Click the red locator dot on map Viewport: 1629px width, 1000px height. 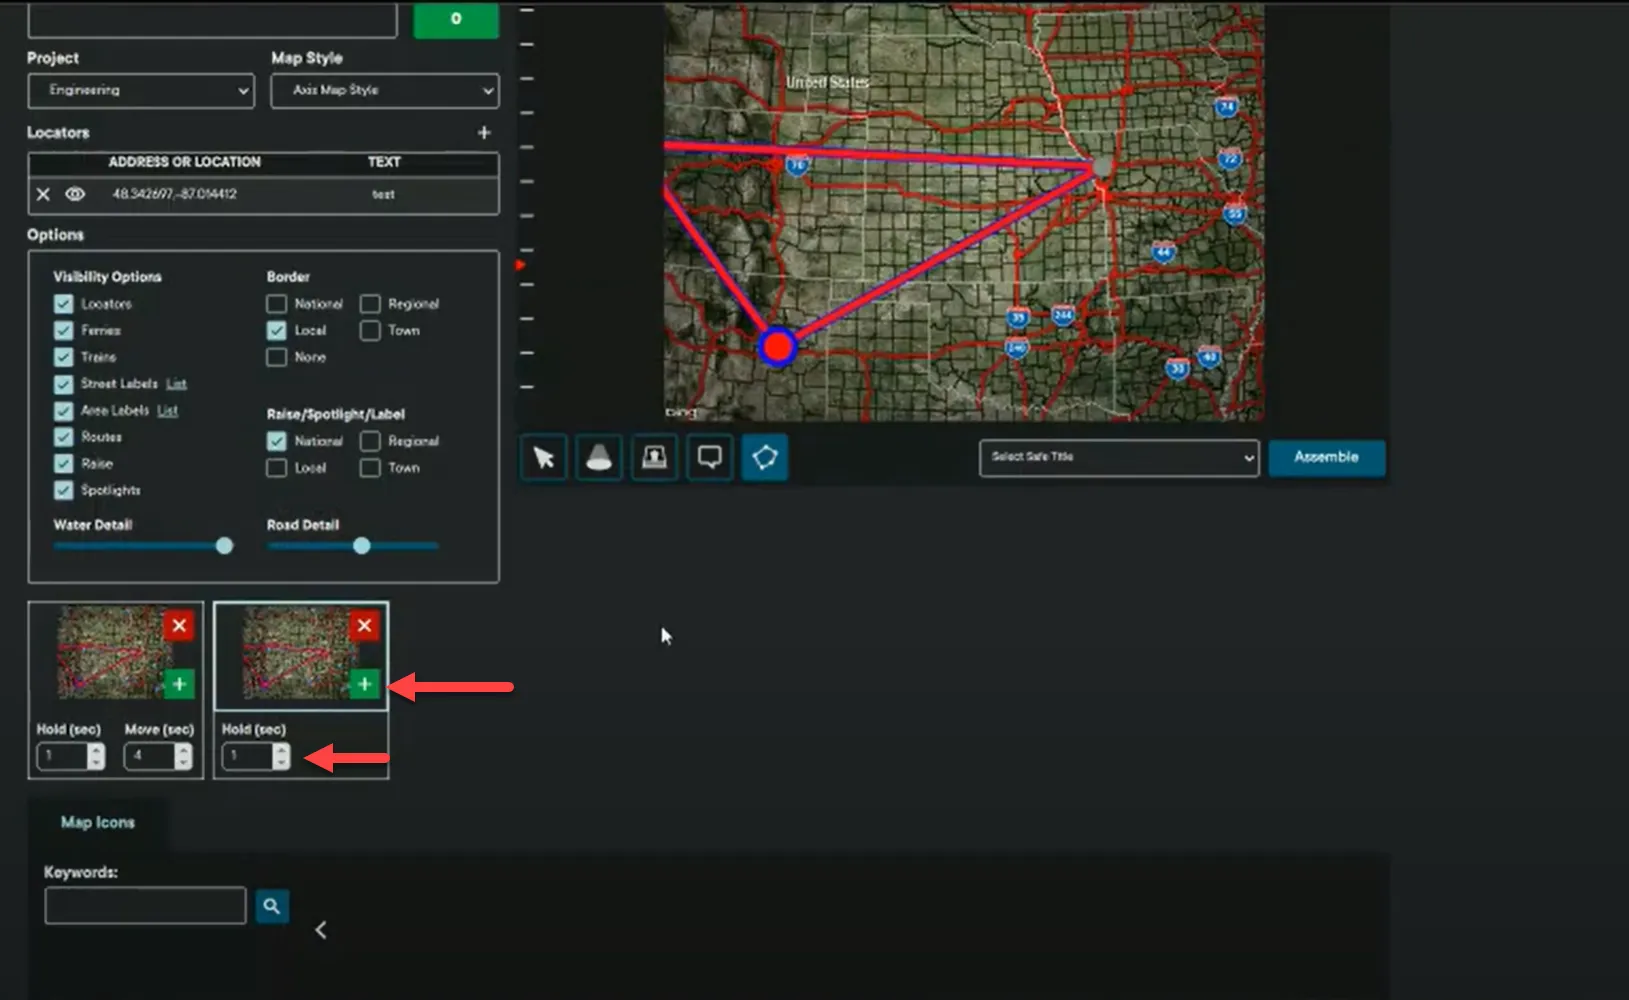pos(777,347)
